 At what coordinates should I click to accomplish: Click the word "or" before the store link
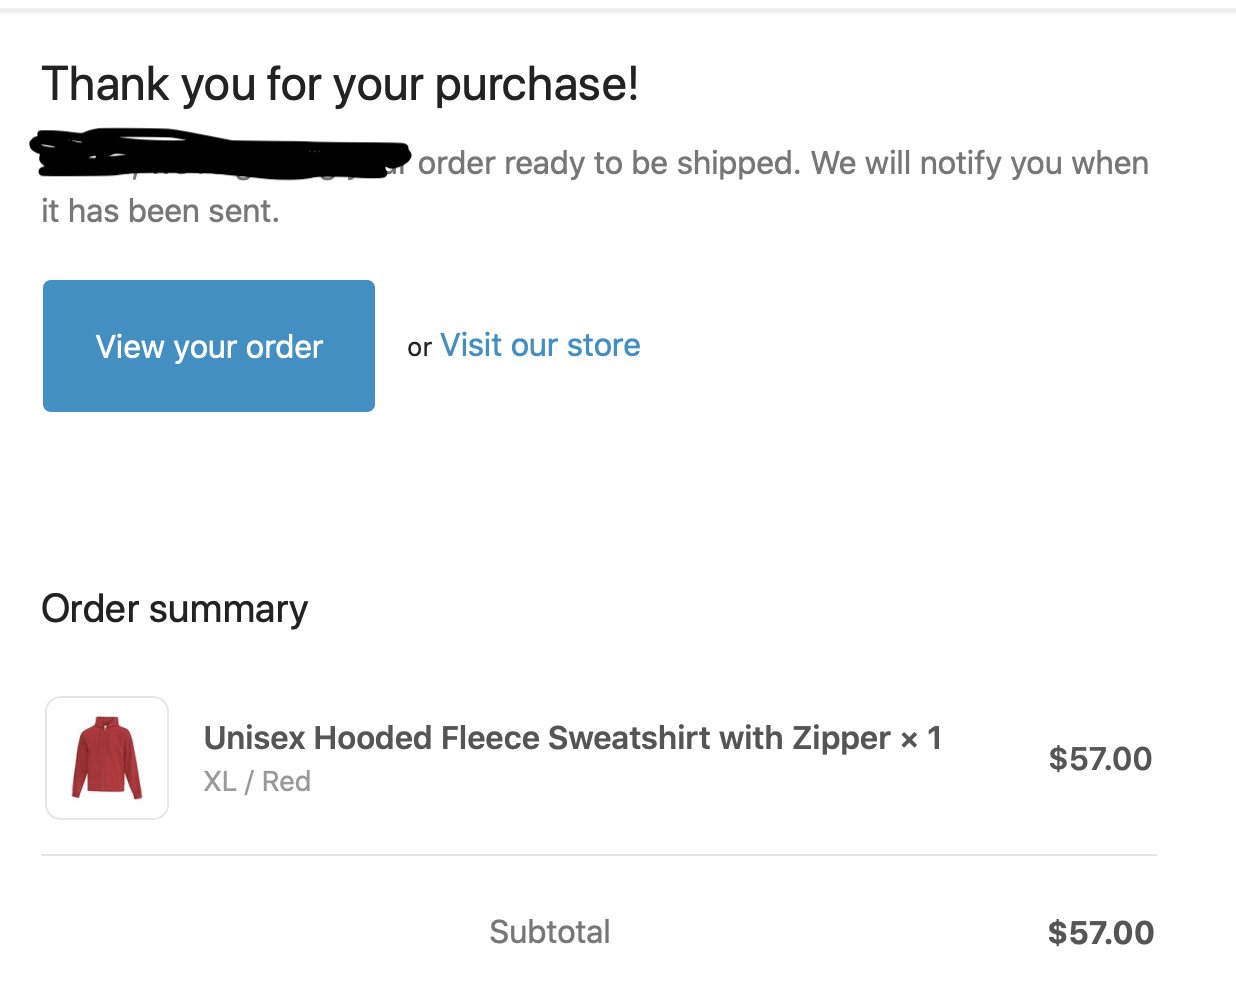point(419,348)
